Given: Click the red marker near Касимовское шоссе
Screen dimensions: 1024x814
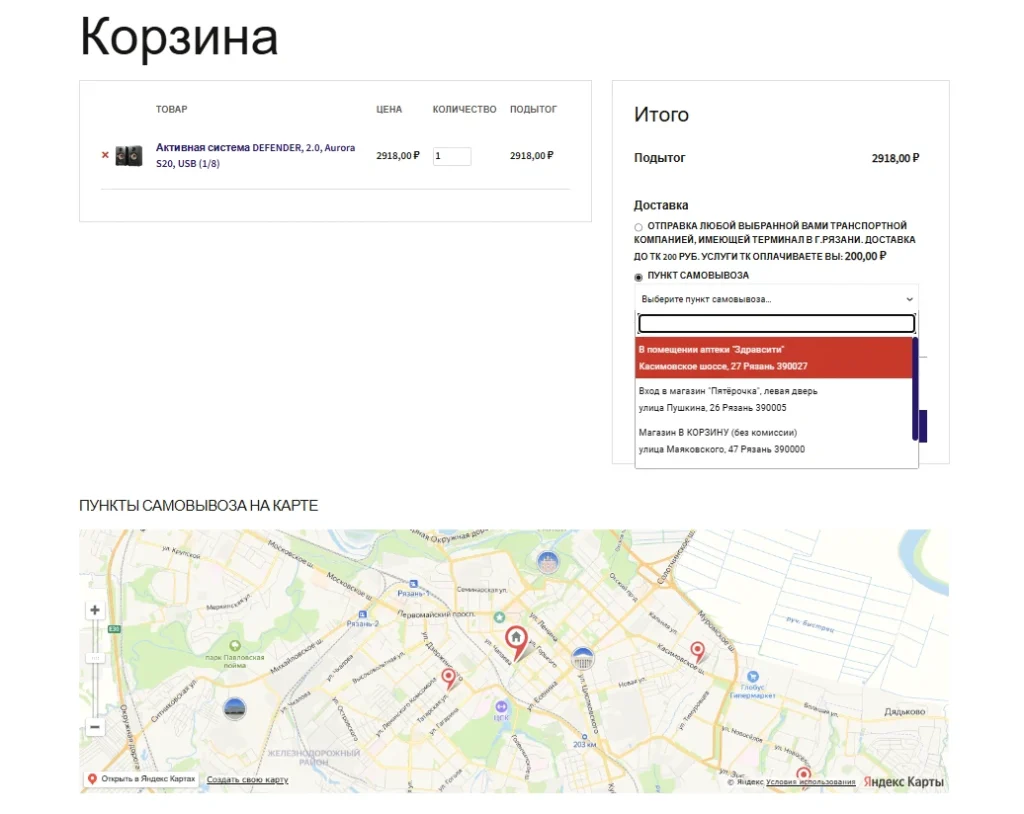Looking at the screenshot, I should tap(697, 651).
